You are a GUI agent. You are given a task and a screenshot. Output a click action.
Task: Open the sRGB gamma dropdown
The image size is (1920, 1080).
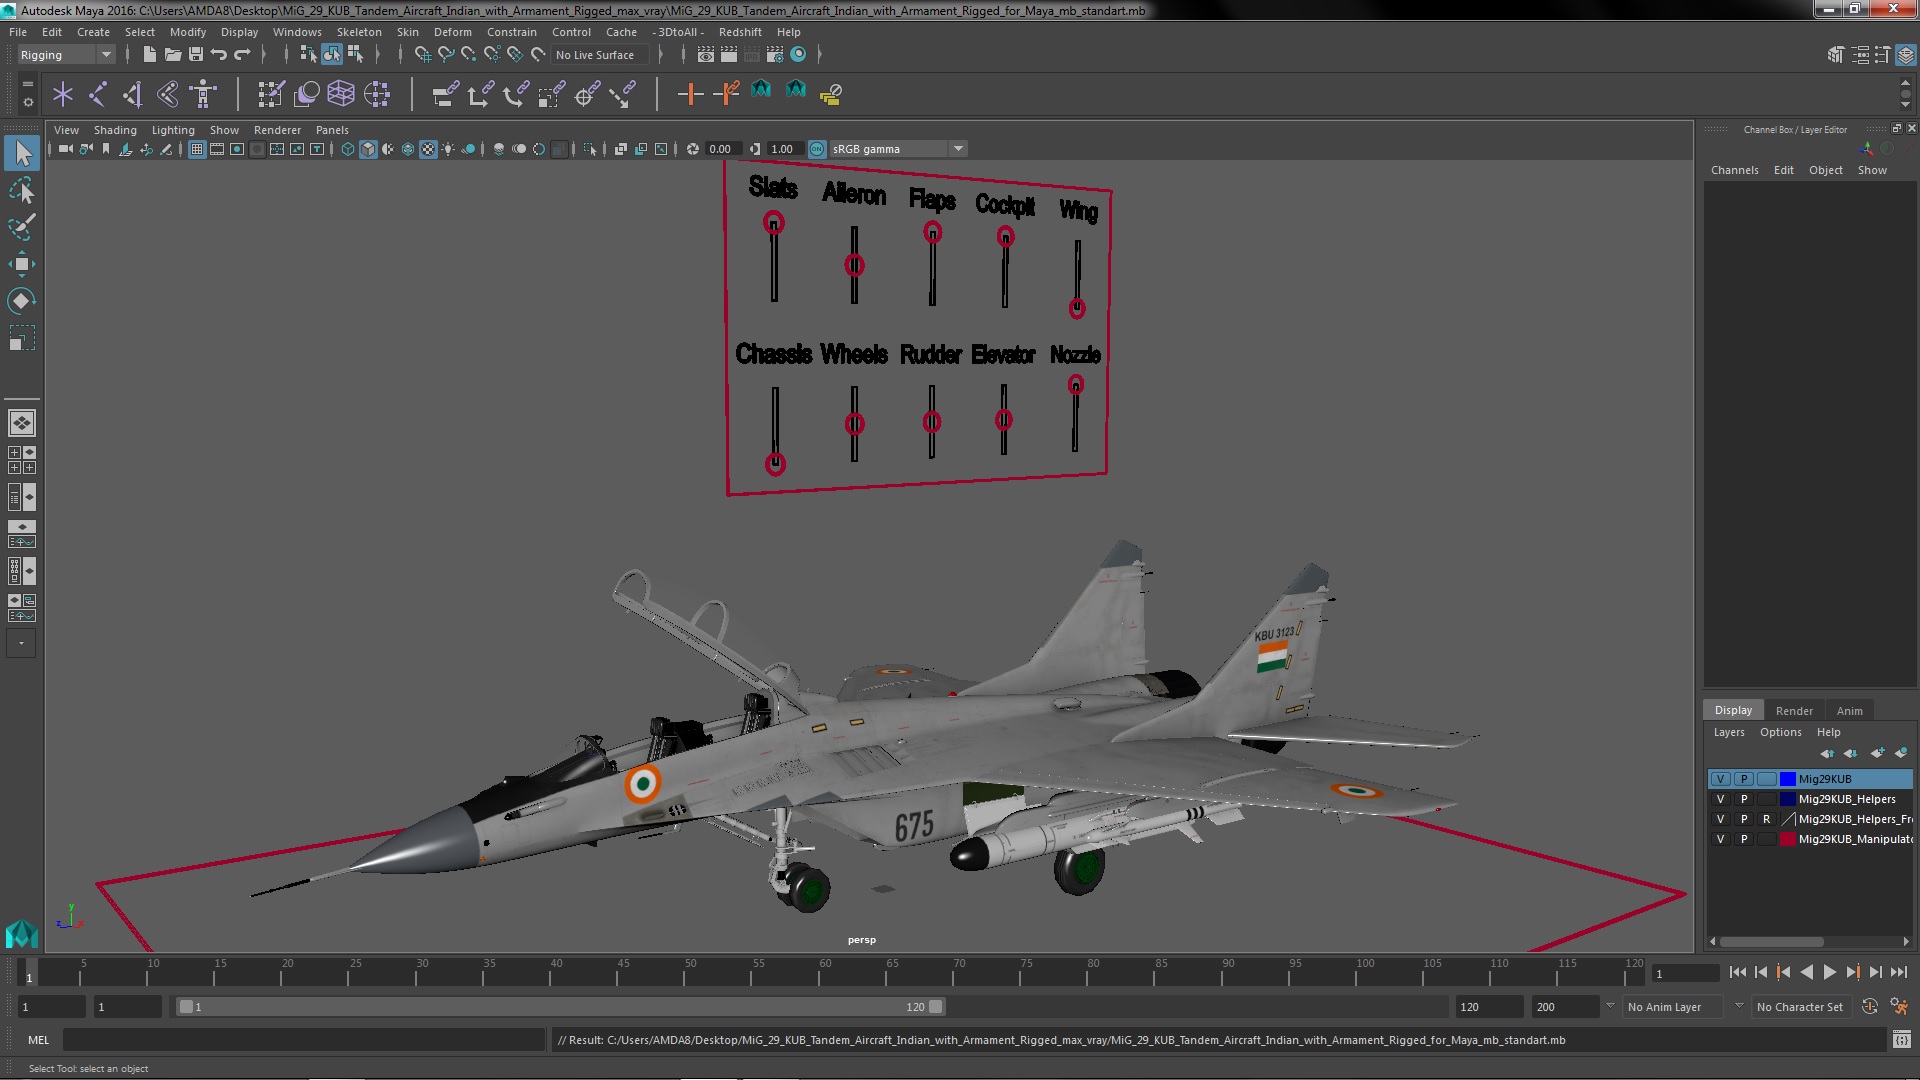tap(897, 149)
